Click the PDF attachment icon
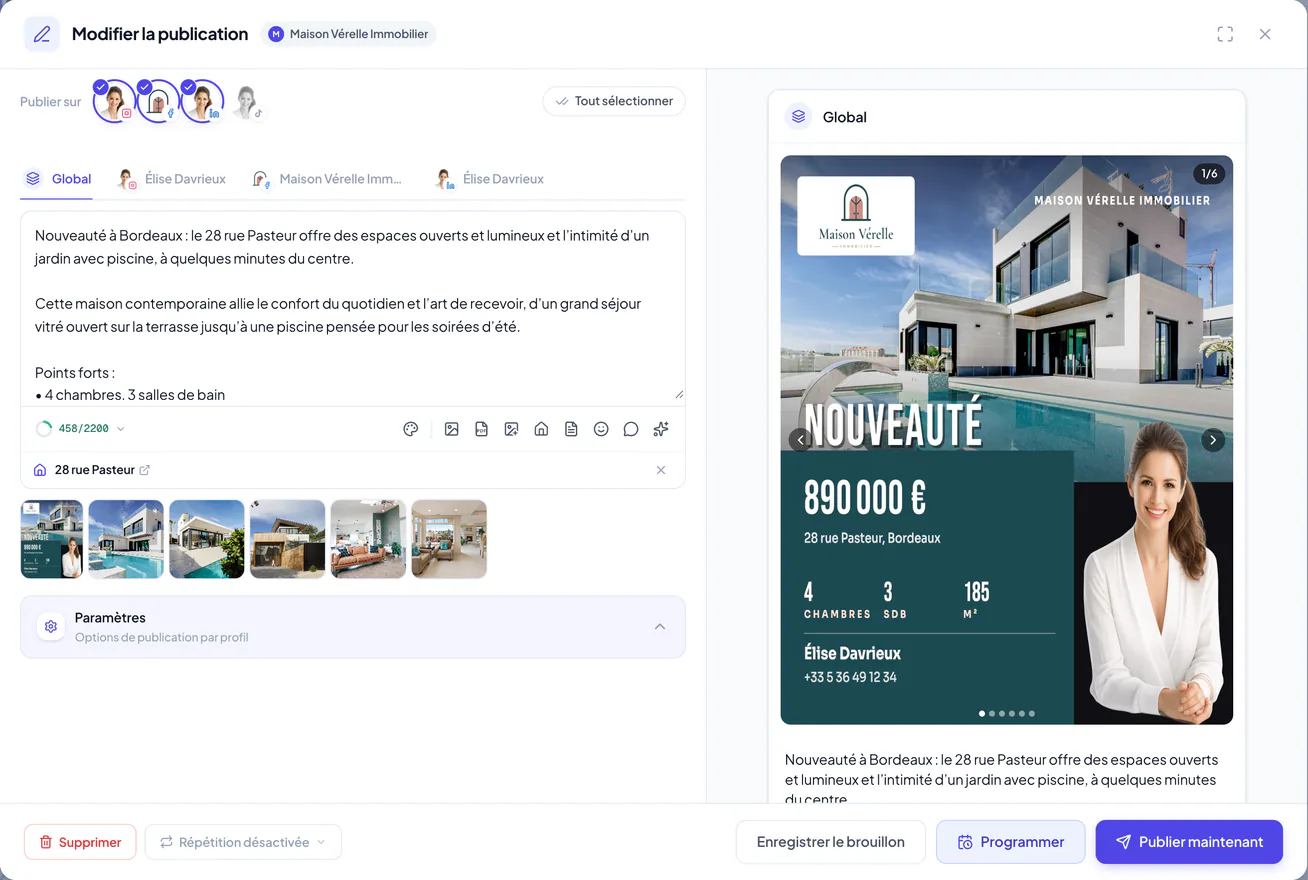This screenshot has width=1308, height=880. [481, 429]
